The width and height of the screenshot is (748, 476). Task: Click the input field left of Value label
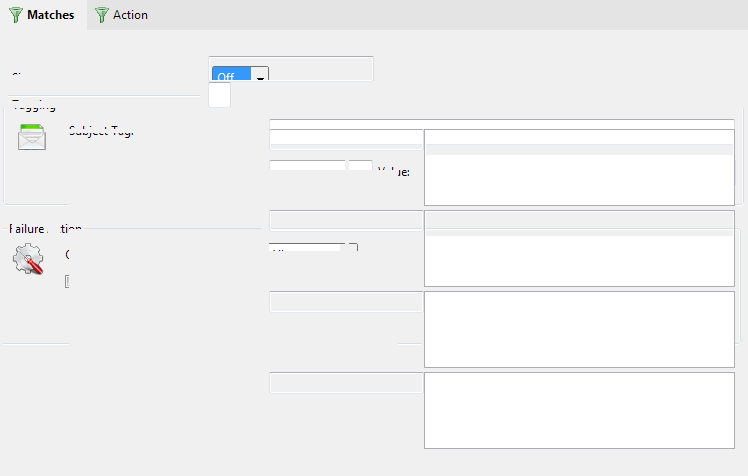coord(307,166)
